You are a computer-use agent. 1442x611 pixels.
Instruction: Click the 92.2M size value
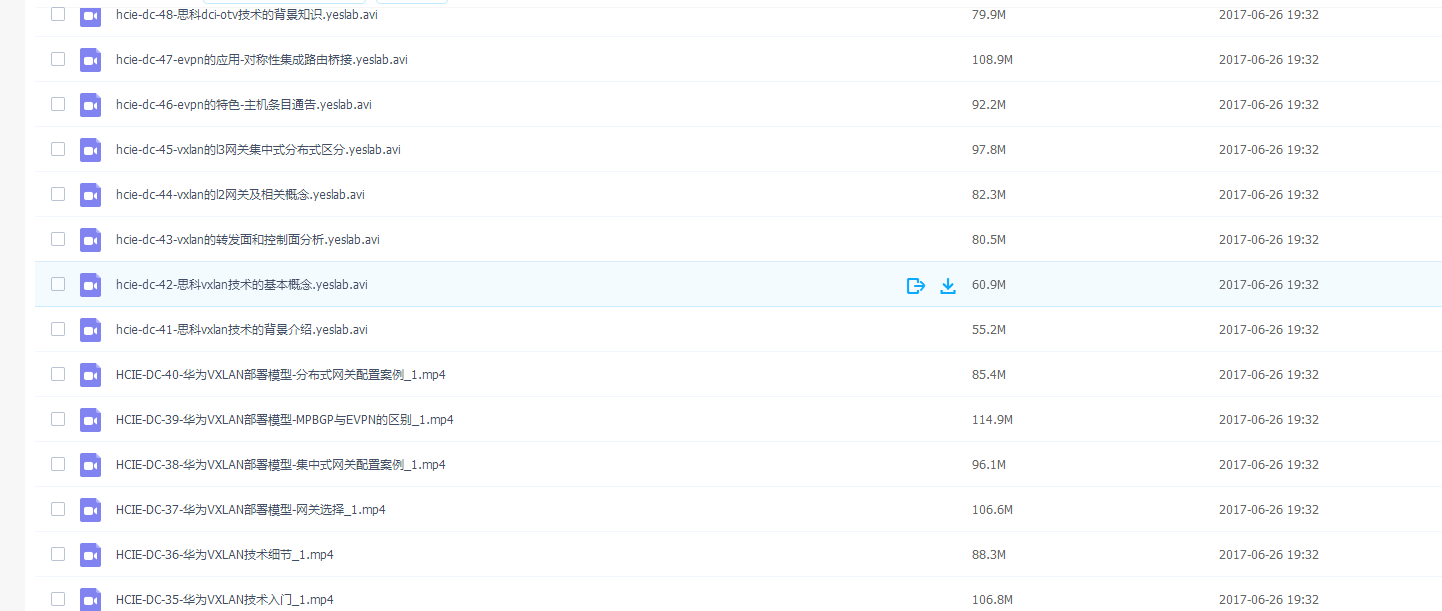989,105
